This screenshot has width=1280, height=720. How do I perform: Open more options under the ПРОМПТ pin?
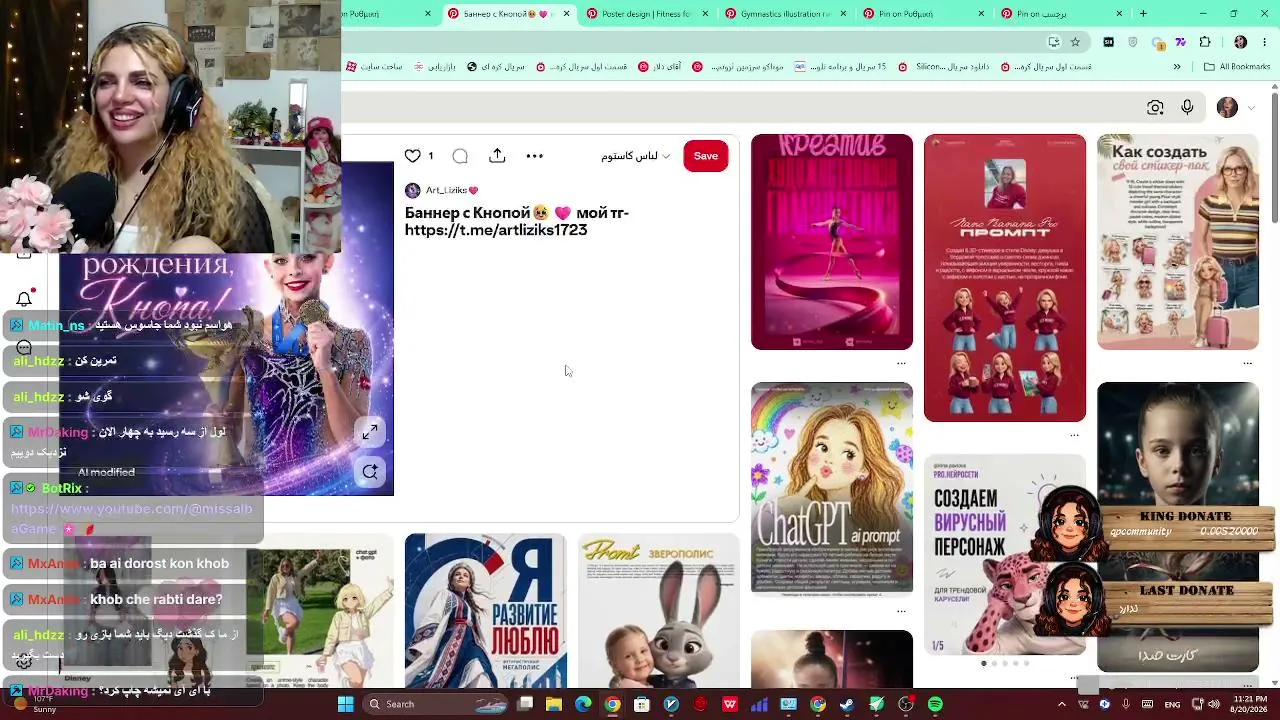tap(1074, 435)
